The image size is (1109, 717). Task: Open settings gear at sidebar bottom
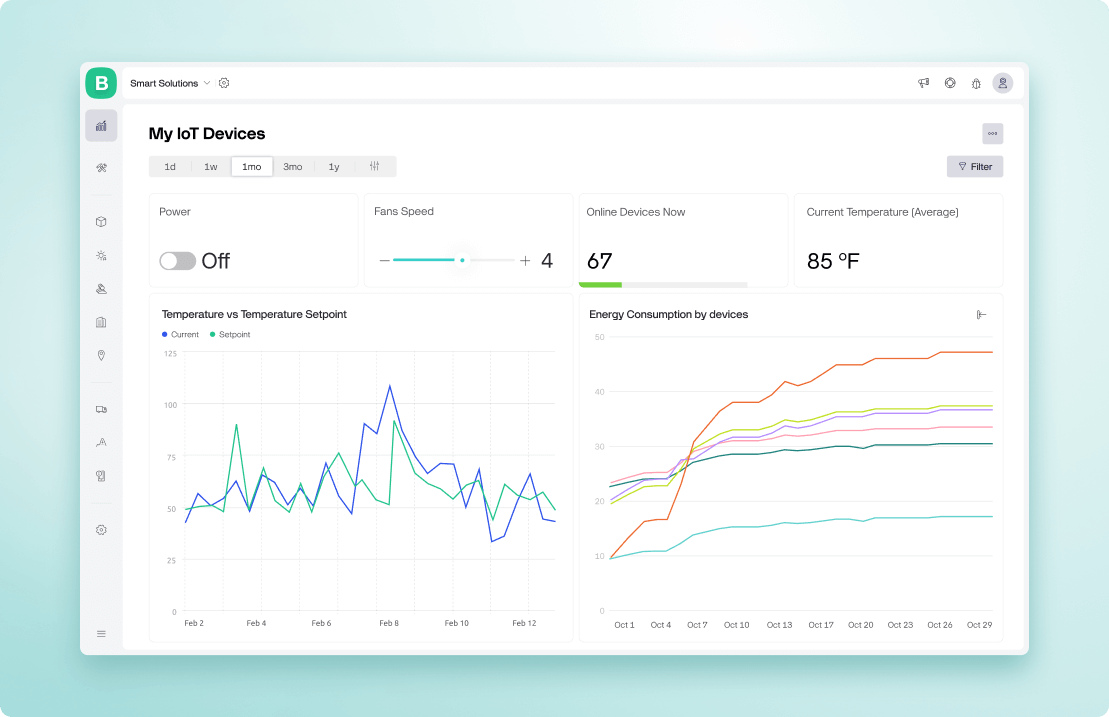pyautogui.click(x=101, y=529)
